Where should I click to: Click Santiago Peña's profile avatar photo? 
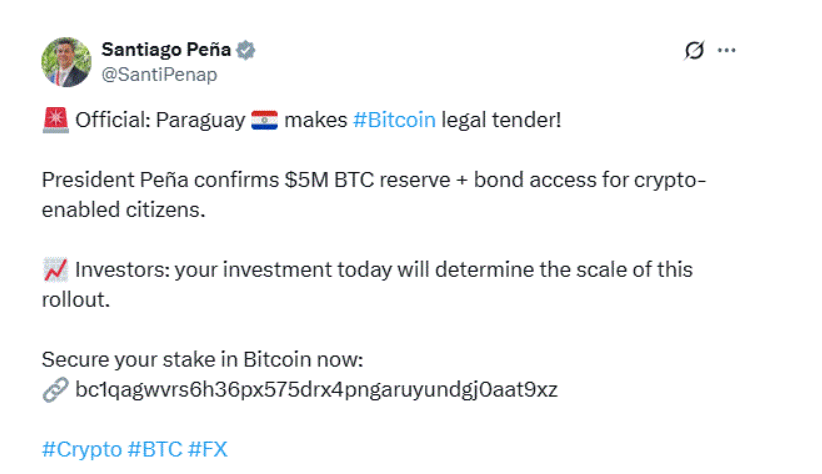pyautogui.click(x=66, y=62)
